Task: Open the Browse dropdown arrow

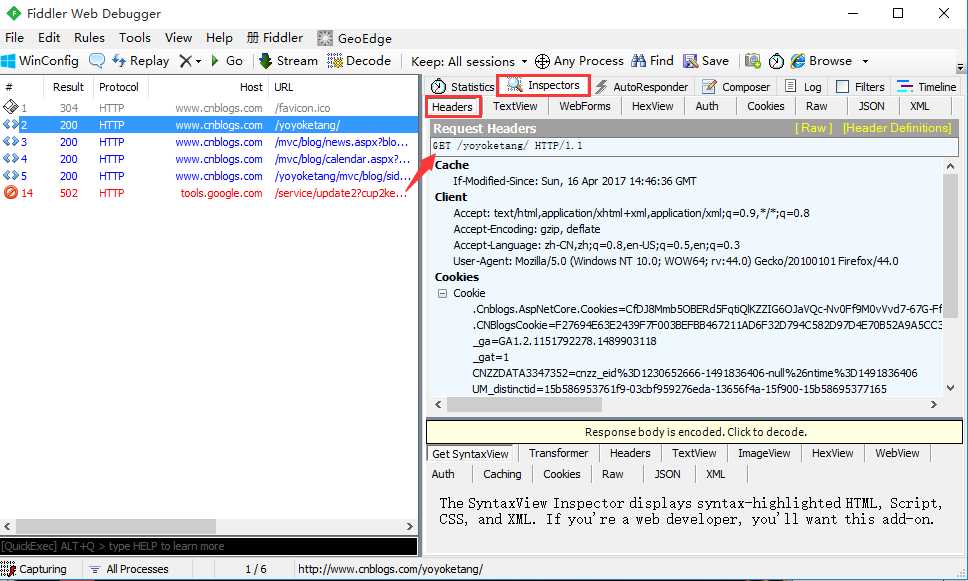Action: tap(866, 61)
